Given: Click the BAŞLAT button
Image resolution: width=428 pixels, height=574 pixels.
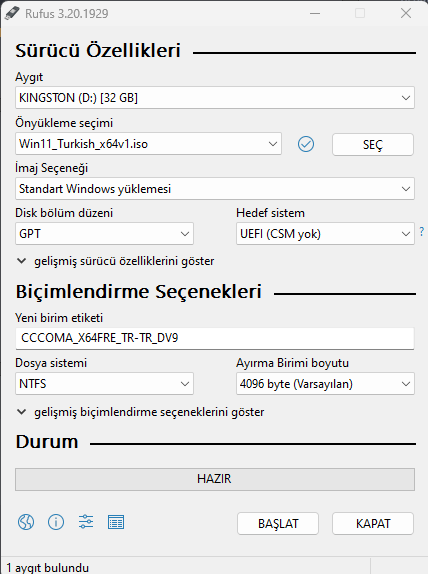Looking at the screenshot, I should click(x=278, y=523).
